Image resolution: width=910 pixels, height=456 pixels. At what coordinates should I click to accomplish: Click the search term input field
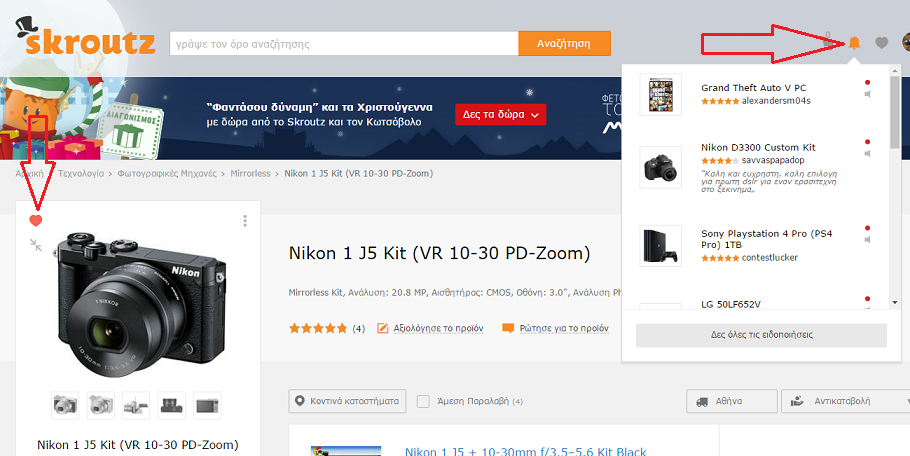pos(344,44)
